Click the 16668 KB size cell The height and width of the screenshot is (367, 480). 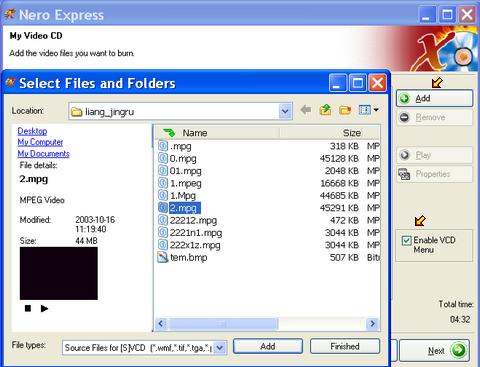click(339, 183)
